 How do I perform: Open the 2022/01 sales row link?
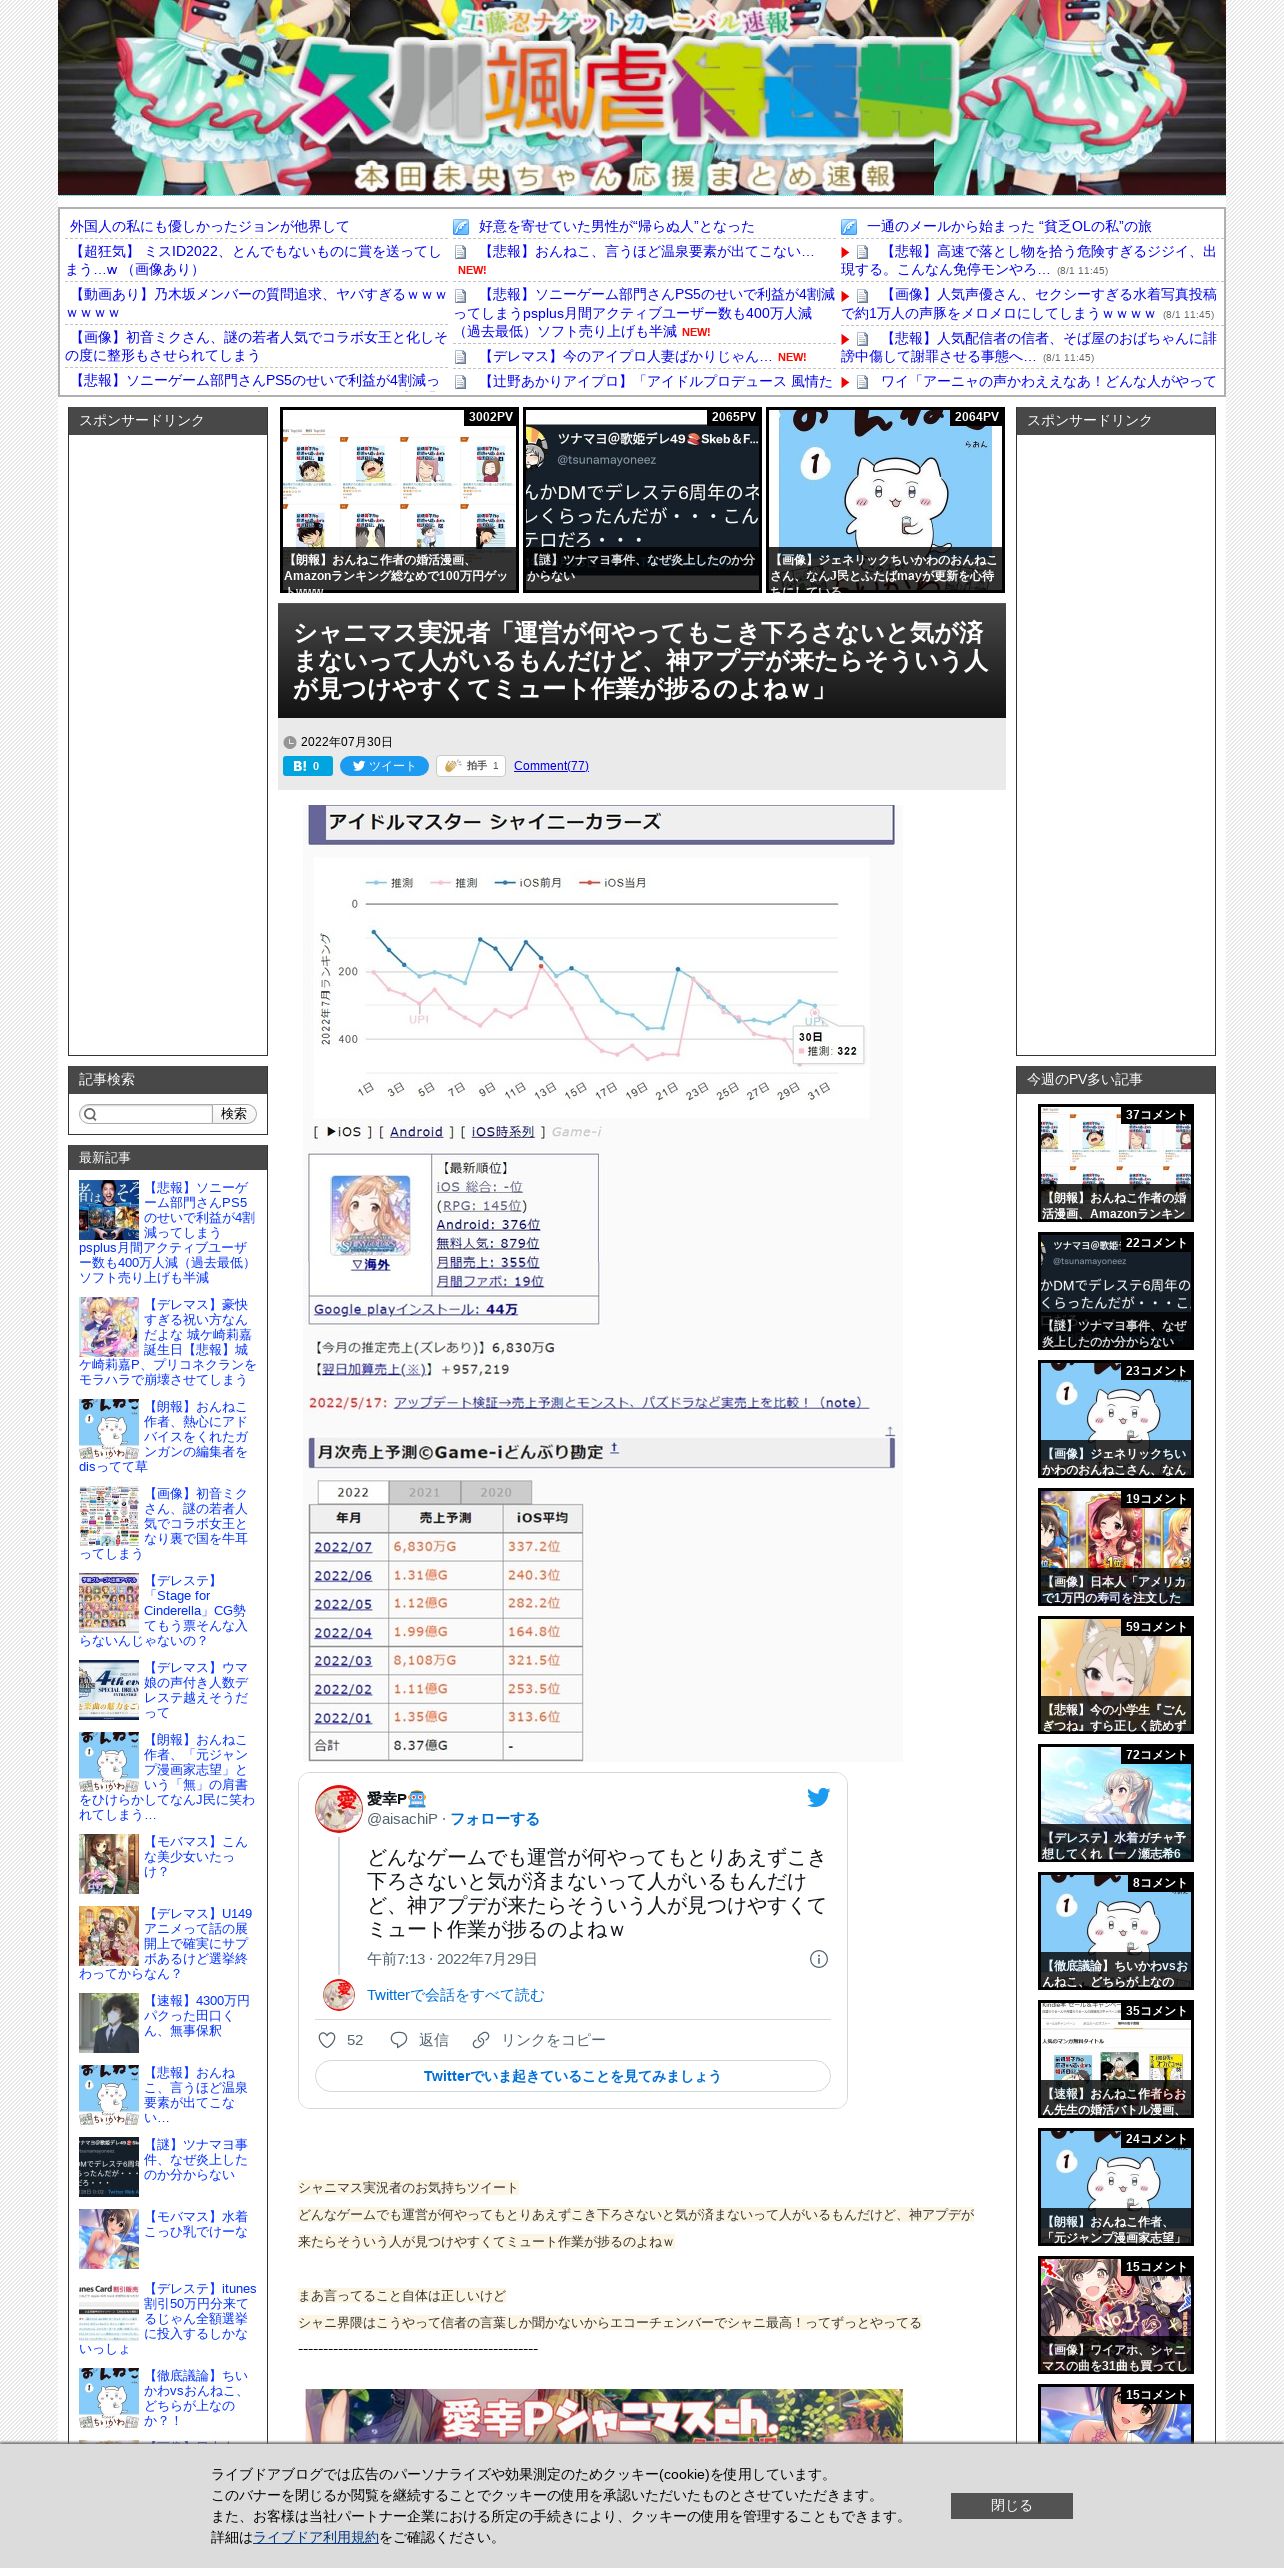pos(343,1718)
